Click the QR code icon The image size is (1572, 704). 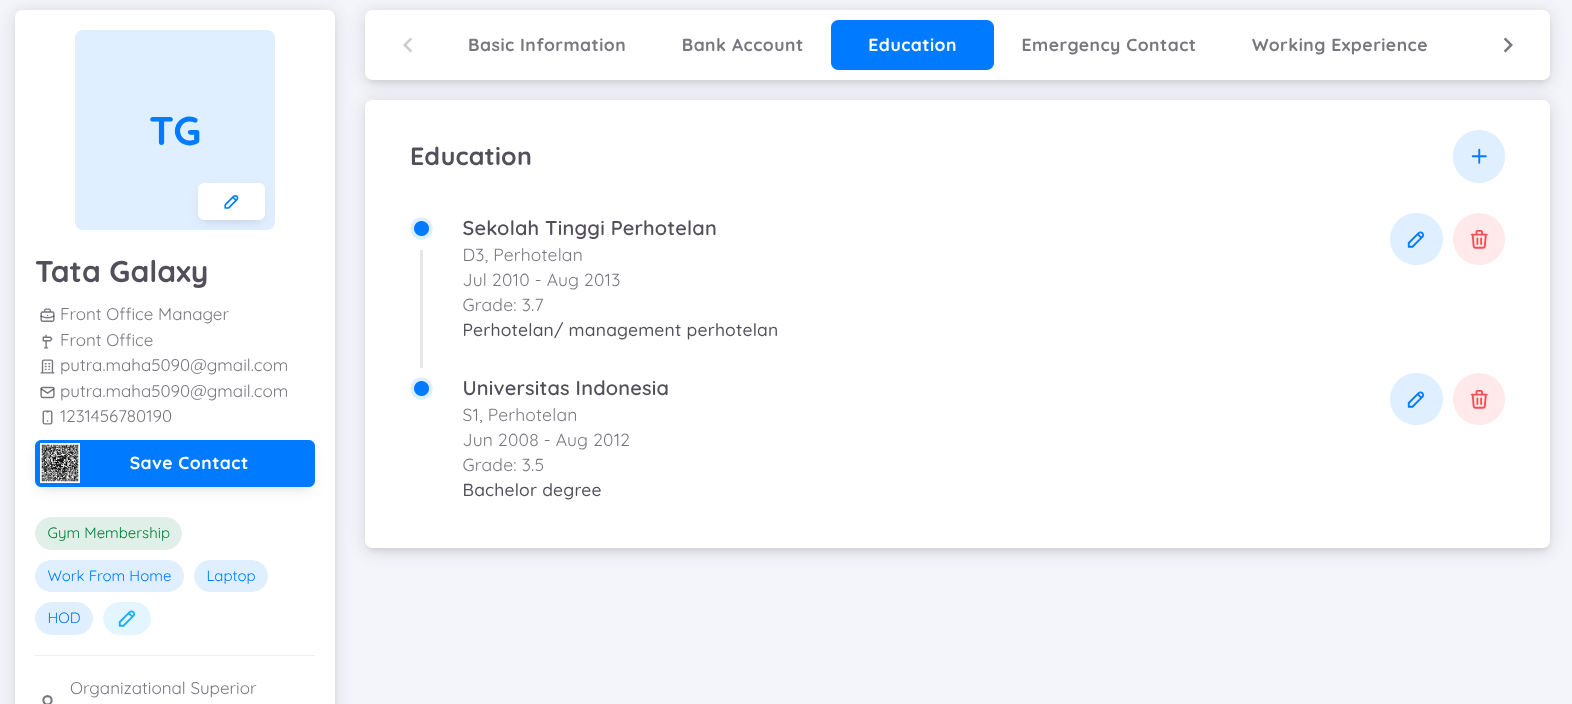click(60, 463)
